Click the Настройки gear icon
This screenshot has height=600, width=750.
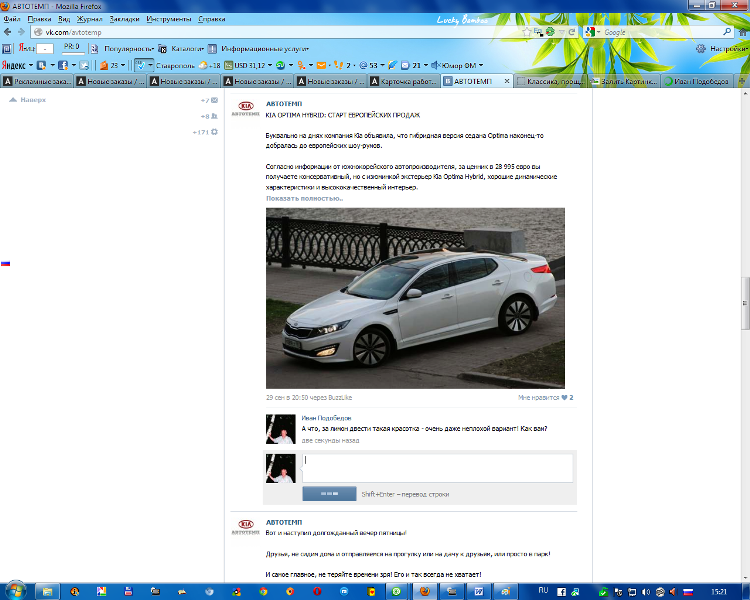coord(701,49)
